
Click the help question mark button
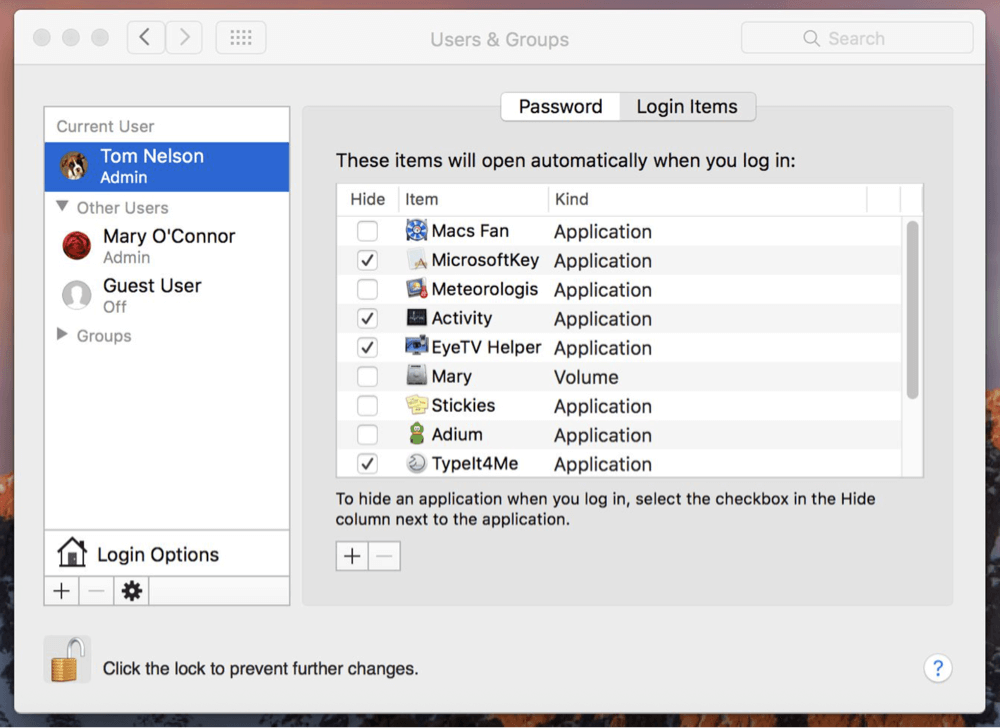click(x=937, y=668)
